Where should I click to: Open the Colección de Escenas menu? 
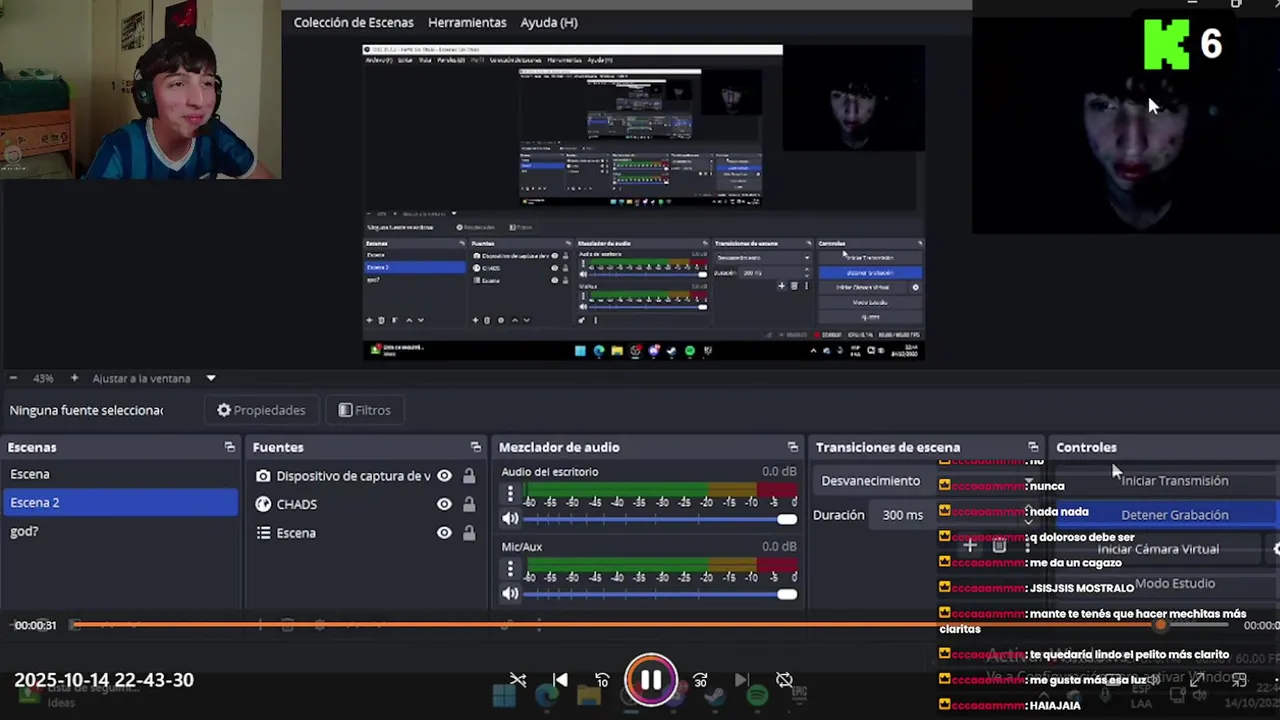(353, 22)
